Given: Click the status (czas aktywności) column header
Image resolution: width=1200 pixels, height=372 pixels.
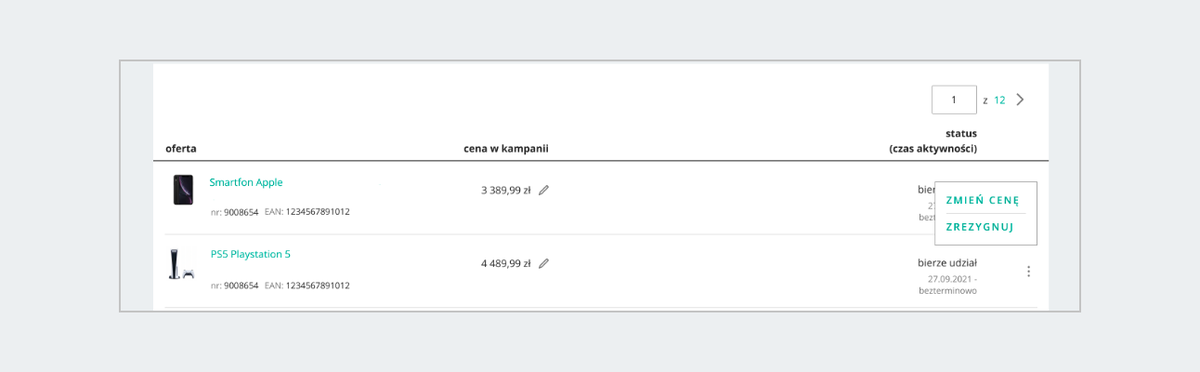Looking at the screenshot, I should tap(933, 141).
